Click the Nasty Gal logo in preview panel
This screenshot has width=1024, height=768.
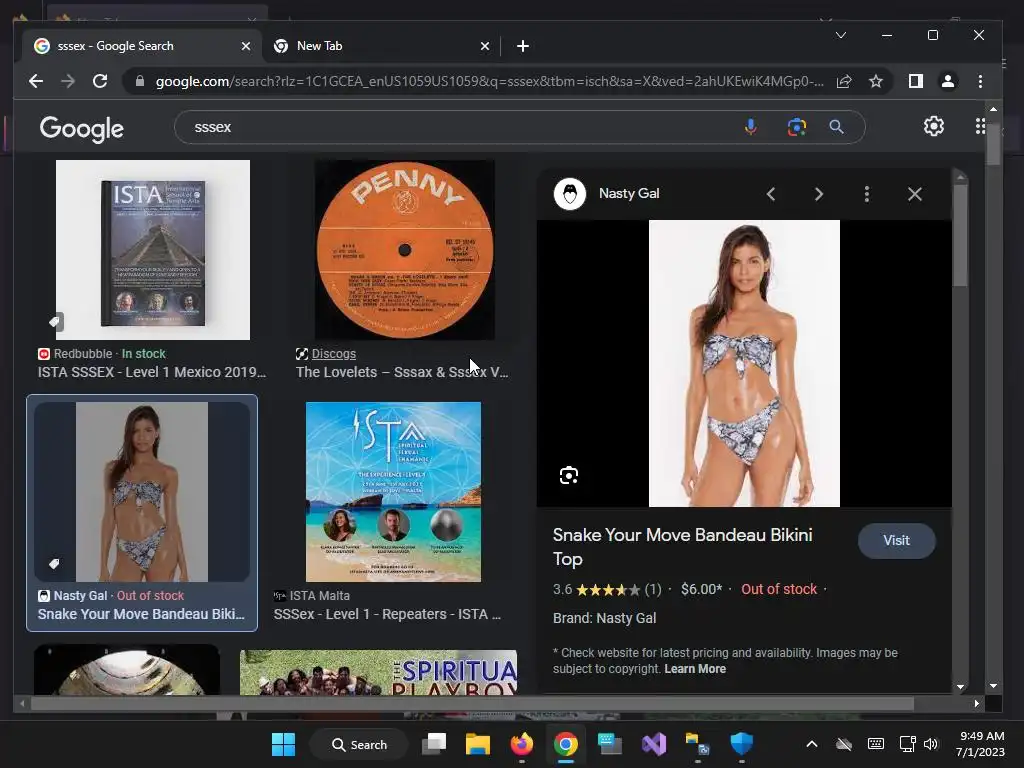[x=570, y=194]
